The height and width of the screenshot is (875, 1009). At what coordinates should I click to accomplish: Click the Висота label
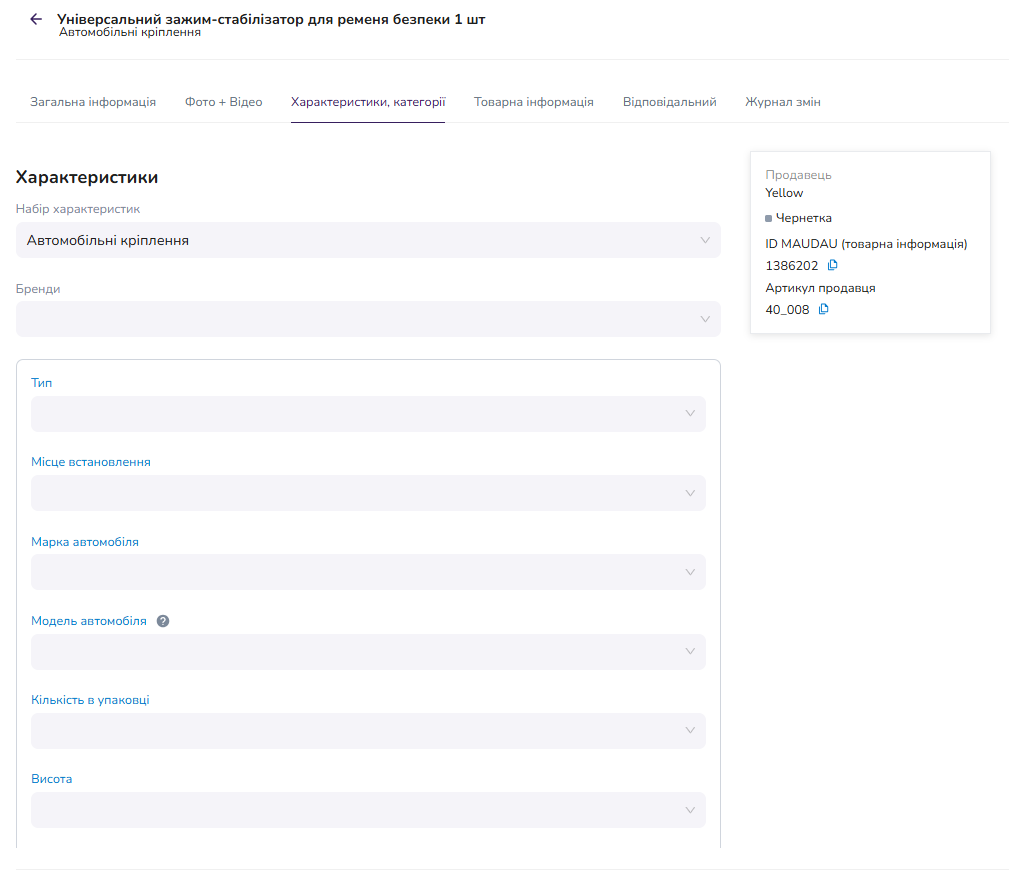pos(51,779)
